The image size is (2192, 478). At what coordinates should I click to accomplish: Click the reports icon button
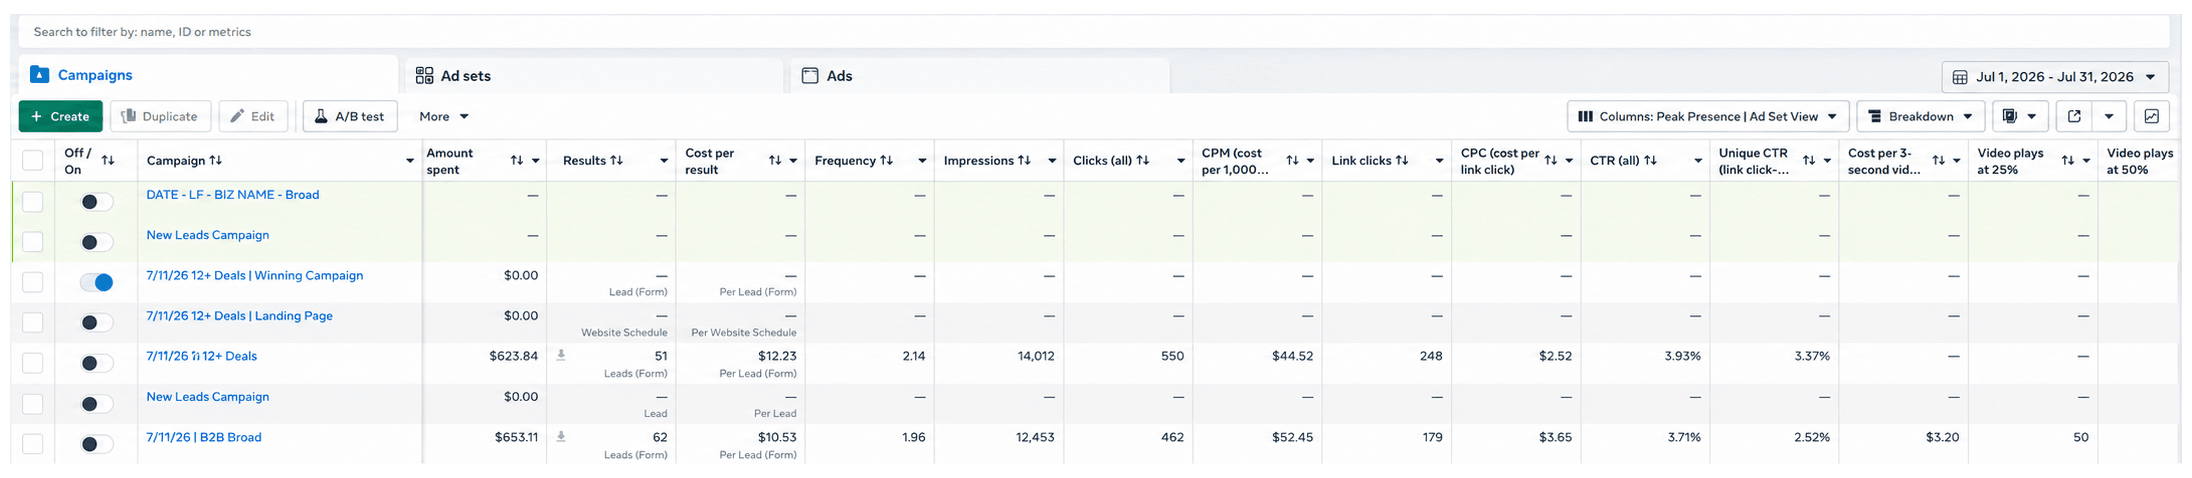point(2021,117)
